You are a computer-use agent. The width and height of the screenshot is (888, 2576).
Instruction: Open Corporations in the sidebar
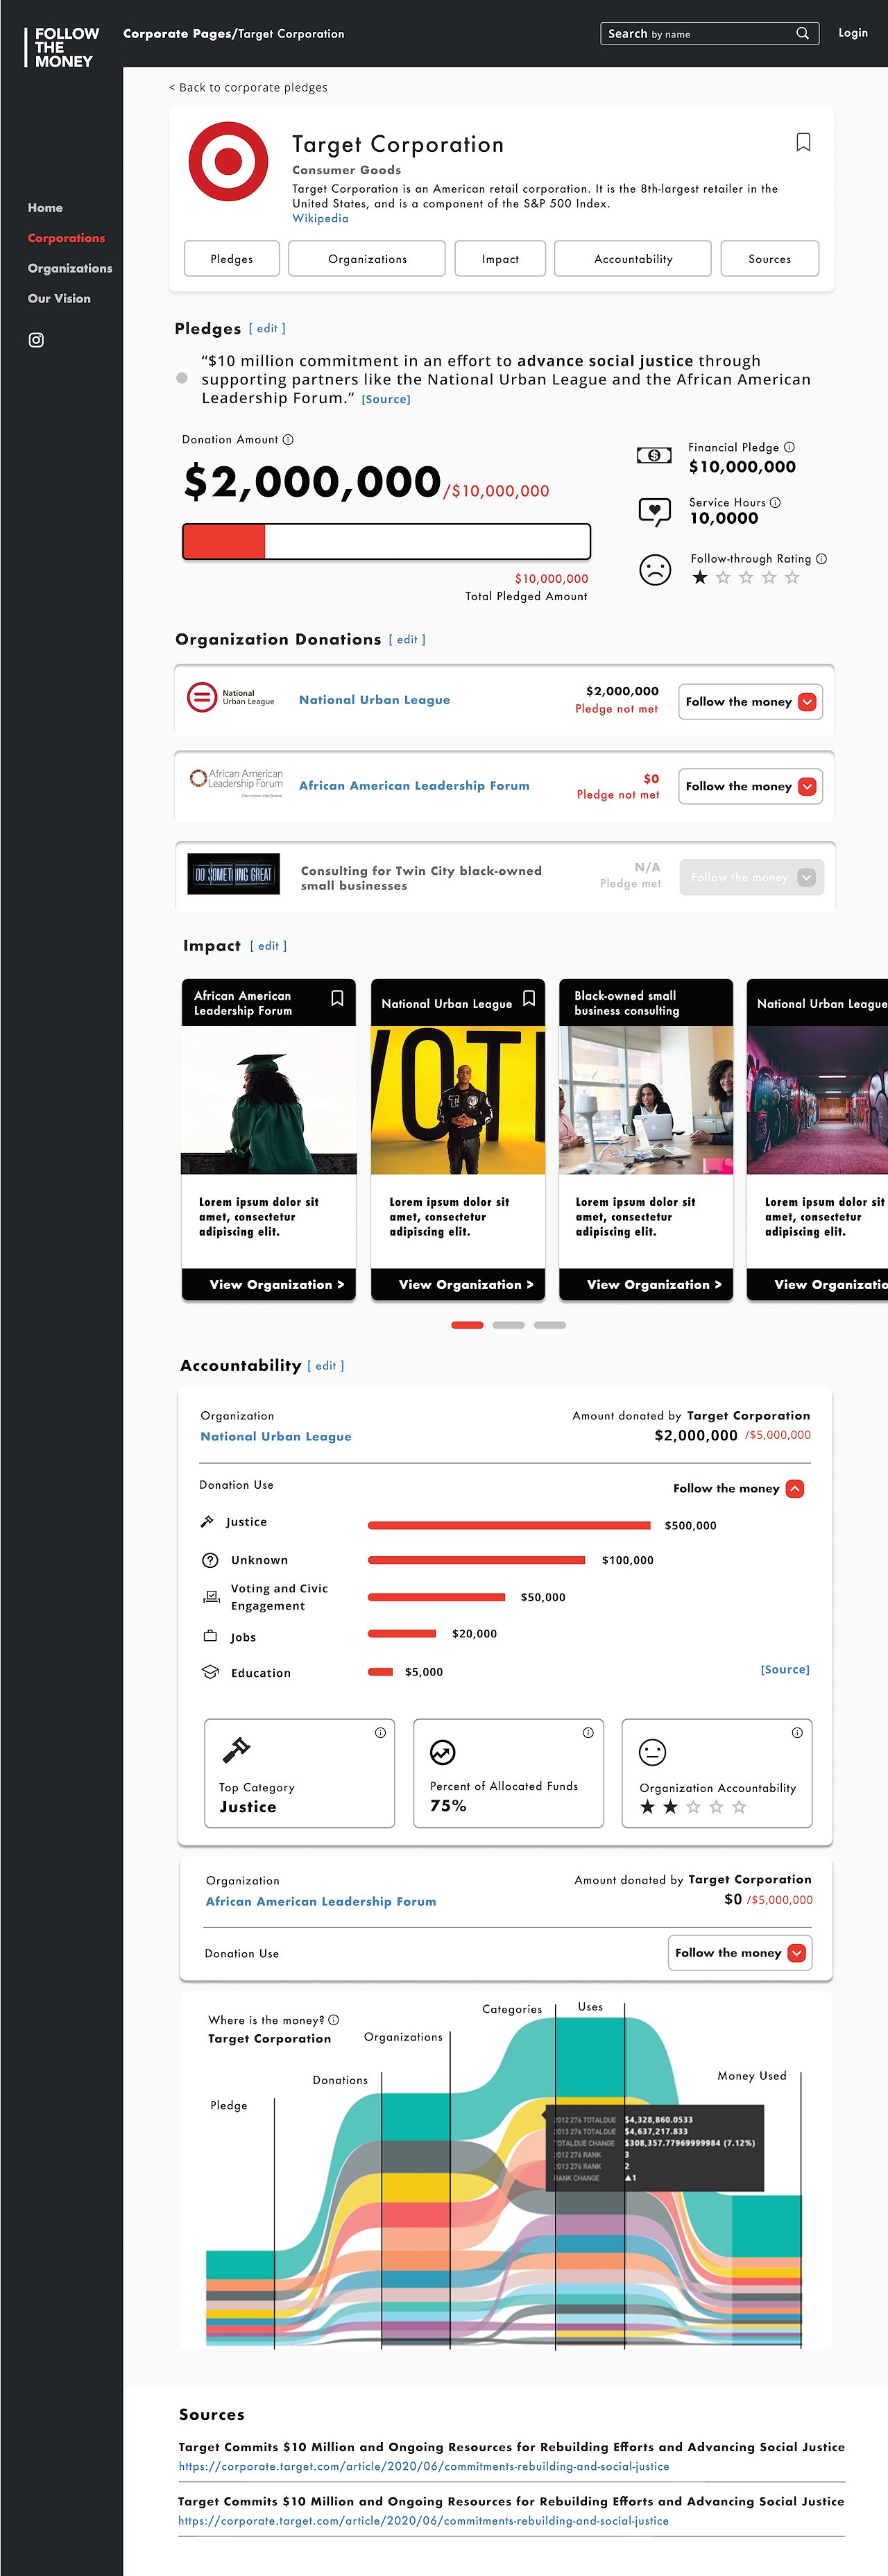tap(66, 238)
